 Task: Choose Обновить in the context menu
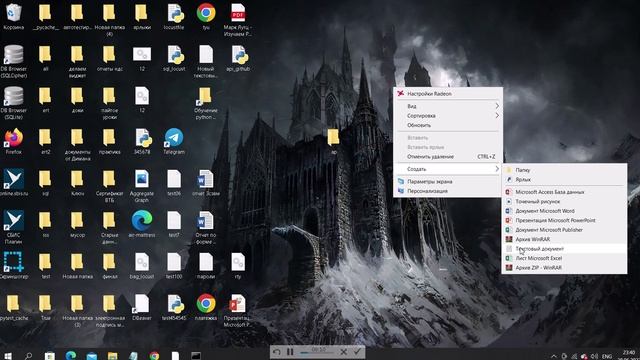click(x=448, y=125)
